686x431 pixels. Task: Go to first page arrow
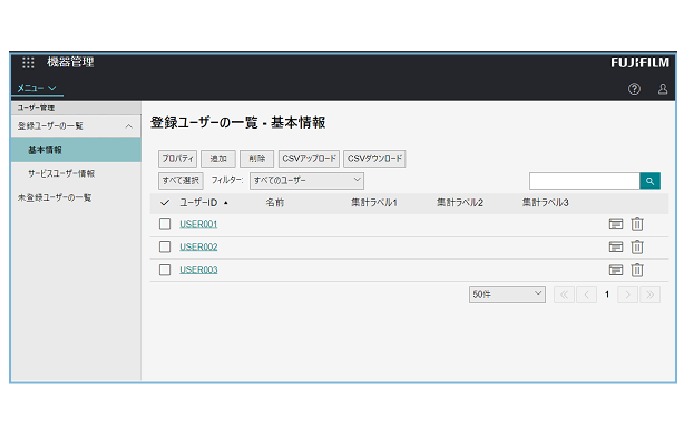point(564,294)
